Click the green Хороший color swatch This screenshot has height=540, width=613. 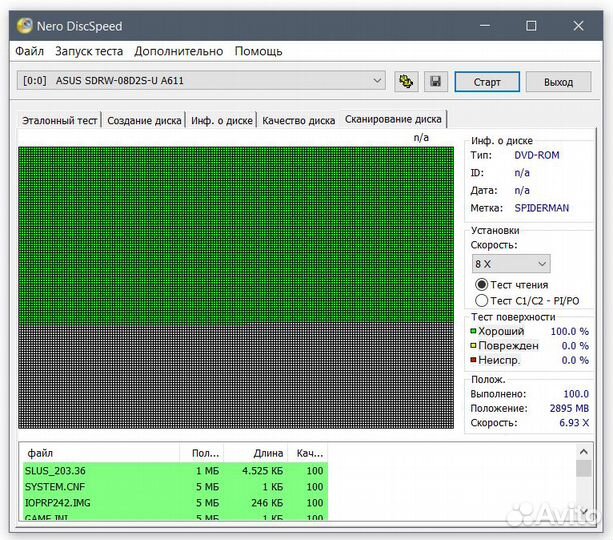[x=474, y=331]
